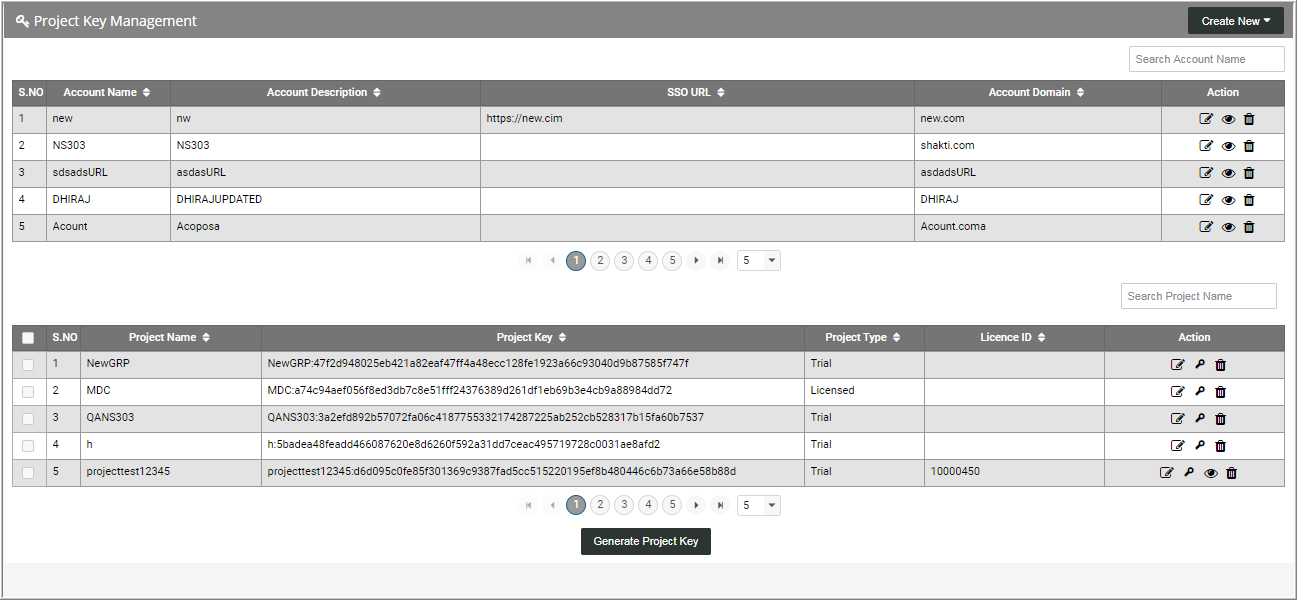This screenshot has width=1297, height=600.
Task: Tick the select-all projects header checkbox
Action: [x=28, y=338]
